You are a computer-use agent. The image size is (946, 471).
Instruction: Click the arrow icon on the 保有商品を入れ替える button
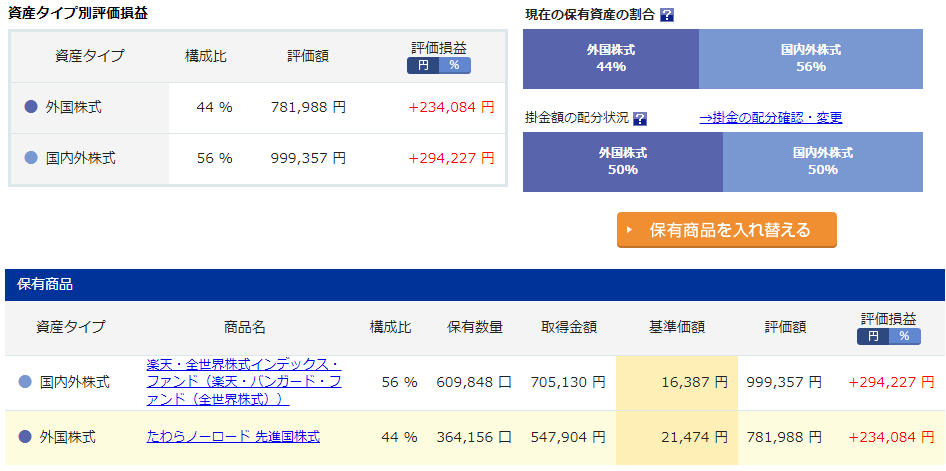pyautogui.click(x=629, y=230)
